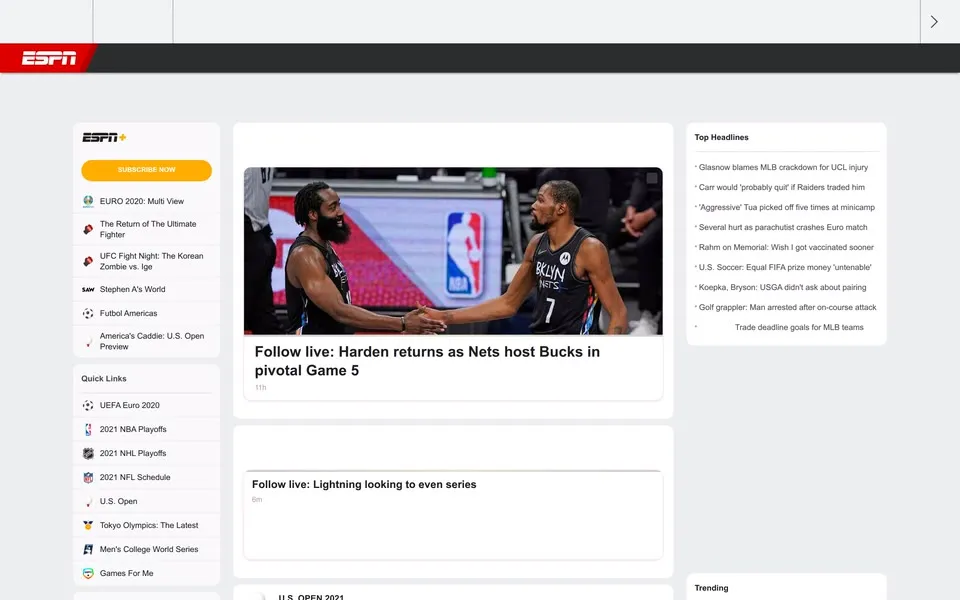Open 2021 NBA Playoffs quick link

point(133,430)
